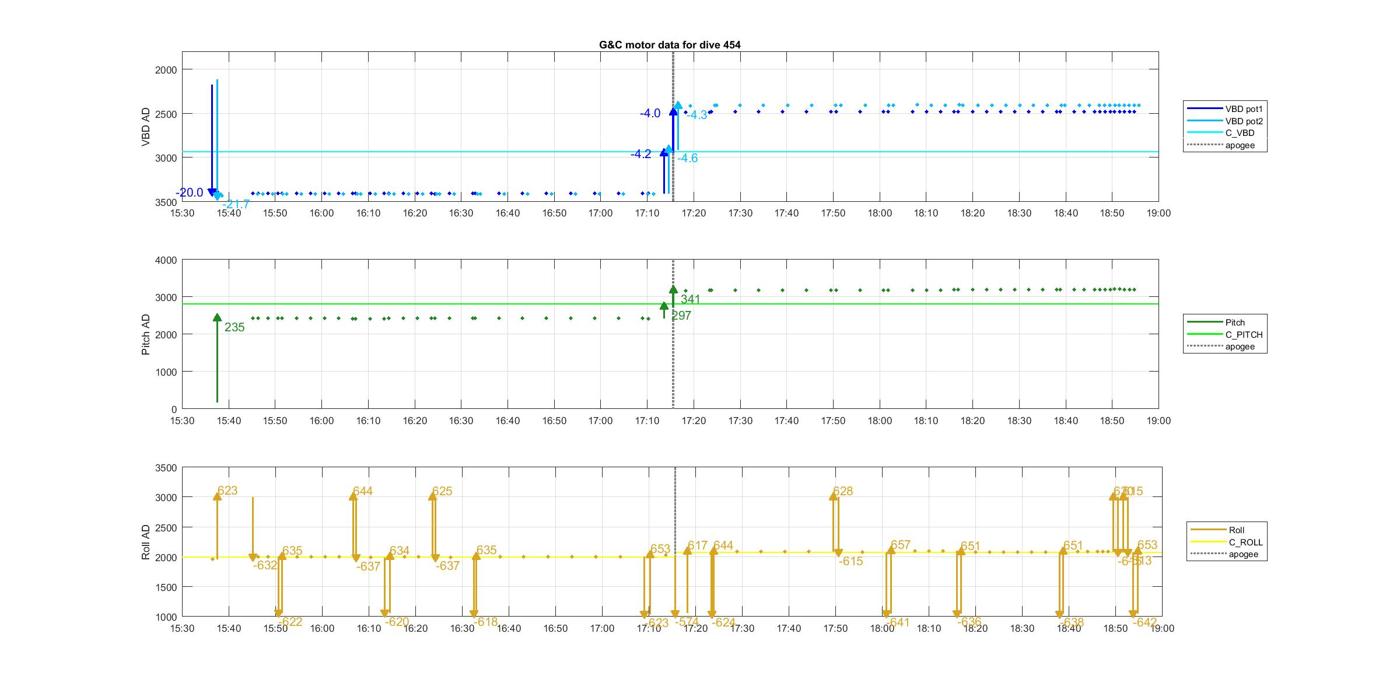The width and height of the screenshot is (1400, 693).
Task: Click the '-4.0' VBD data label
Action: tap(650, 113)
